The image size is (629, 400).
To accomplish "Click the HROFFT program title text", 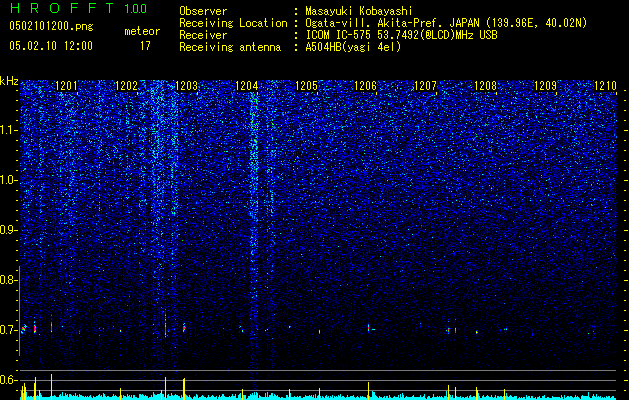I will [62, 8].
